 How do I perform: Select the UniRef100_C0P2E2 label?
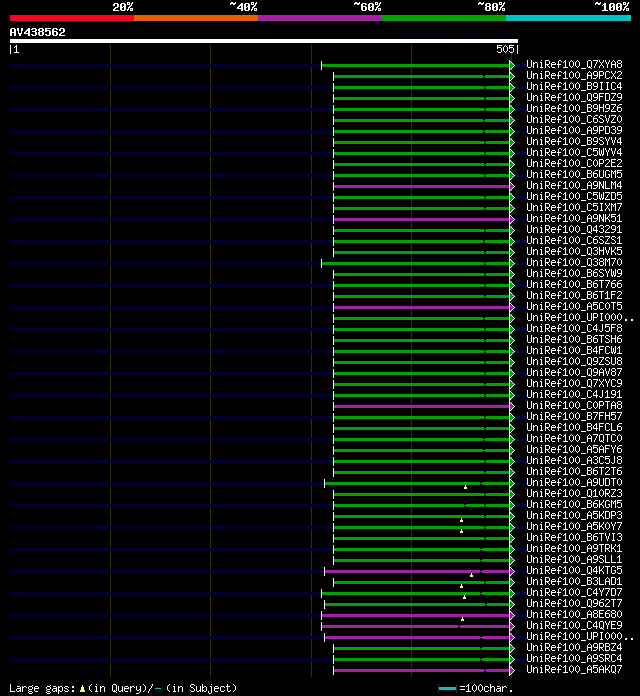(x=574, y=163)
